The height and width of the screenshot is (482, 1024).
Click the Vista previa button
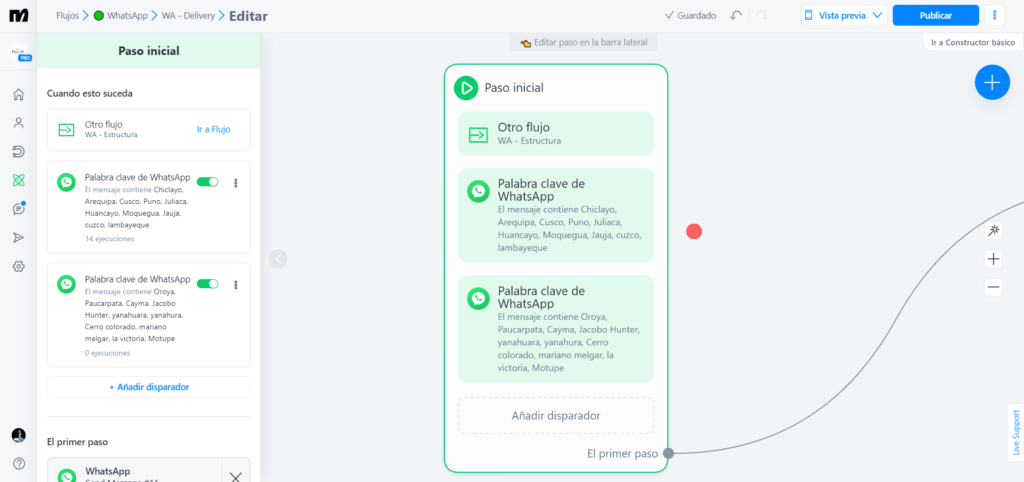point(835,15)
